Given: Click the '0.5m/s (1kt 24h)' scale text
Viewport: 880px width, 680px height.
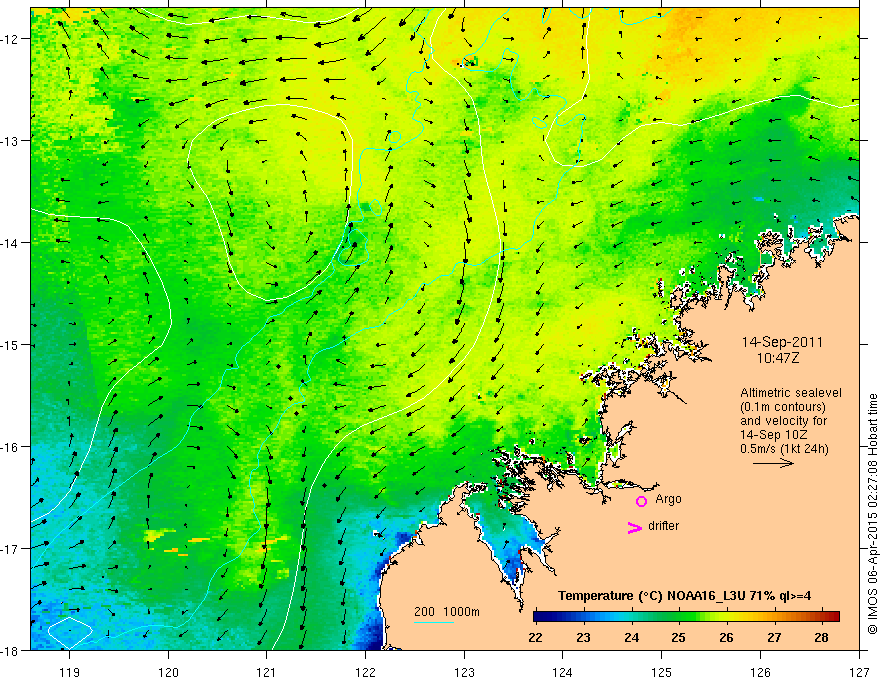Looking at the screenshot, I should click(784, 448).
